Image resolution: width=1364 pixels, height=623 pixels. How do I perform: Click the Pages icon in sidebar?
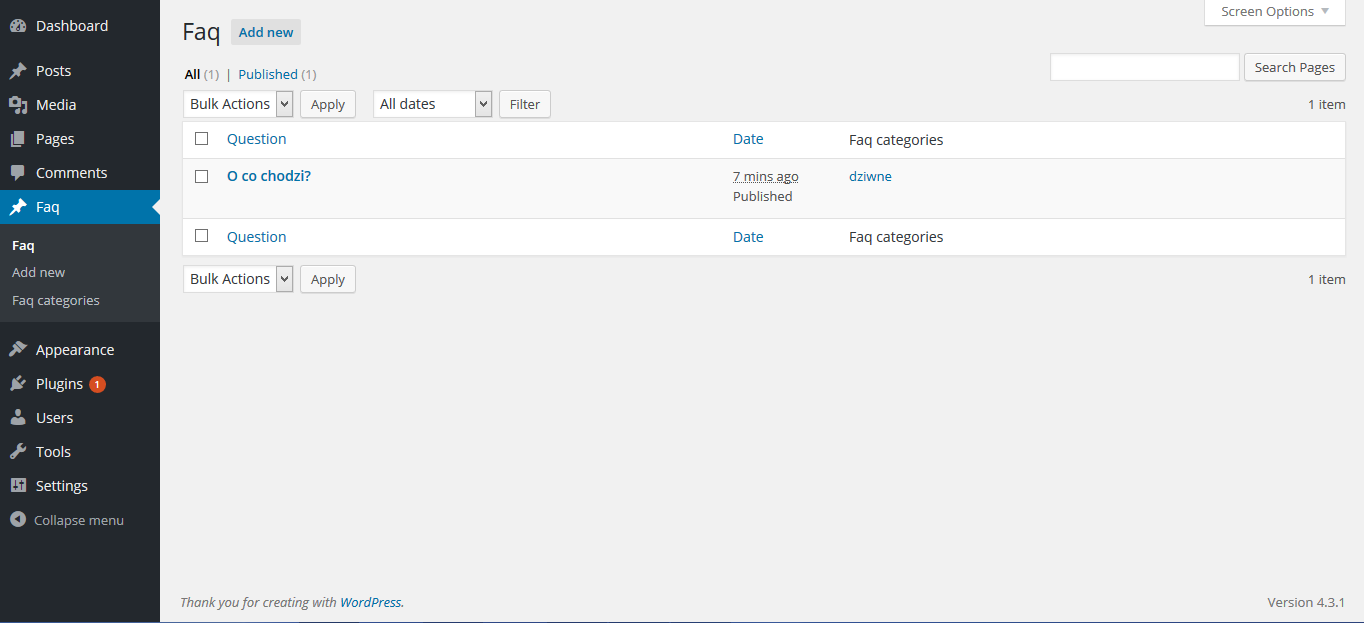pos(18,139)
